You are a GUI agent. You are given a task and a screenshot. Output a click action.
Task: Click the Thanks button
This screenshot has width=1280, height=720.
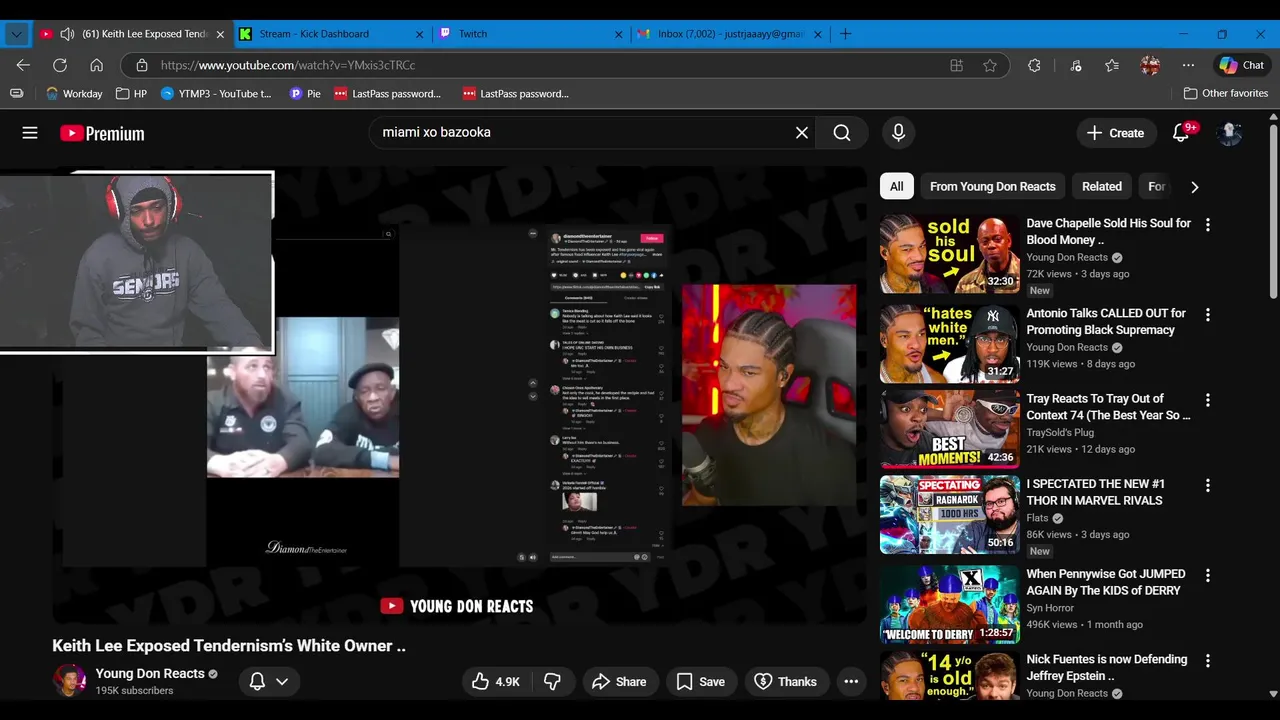786,681
